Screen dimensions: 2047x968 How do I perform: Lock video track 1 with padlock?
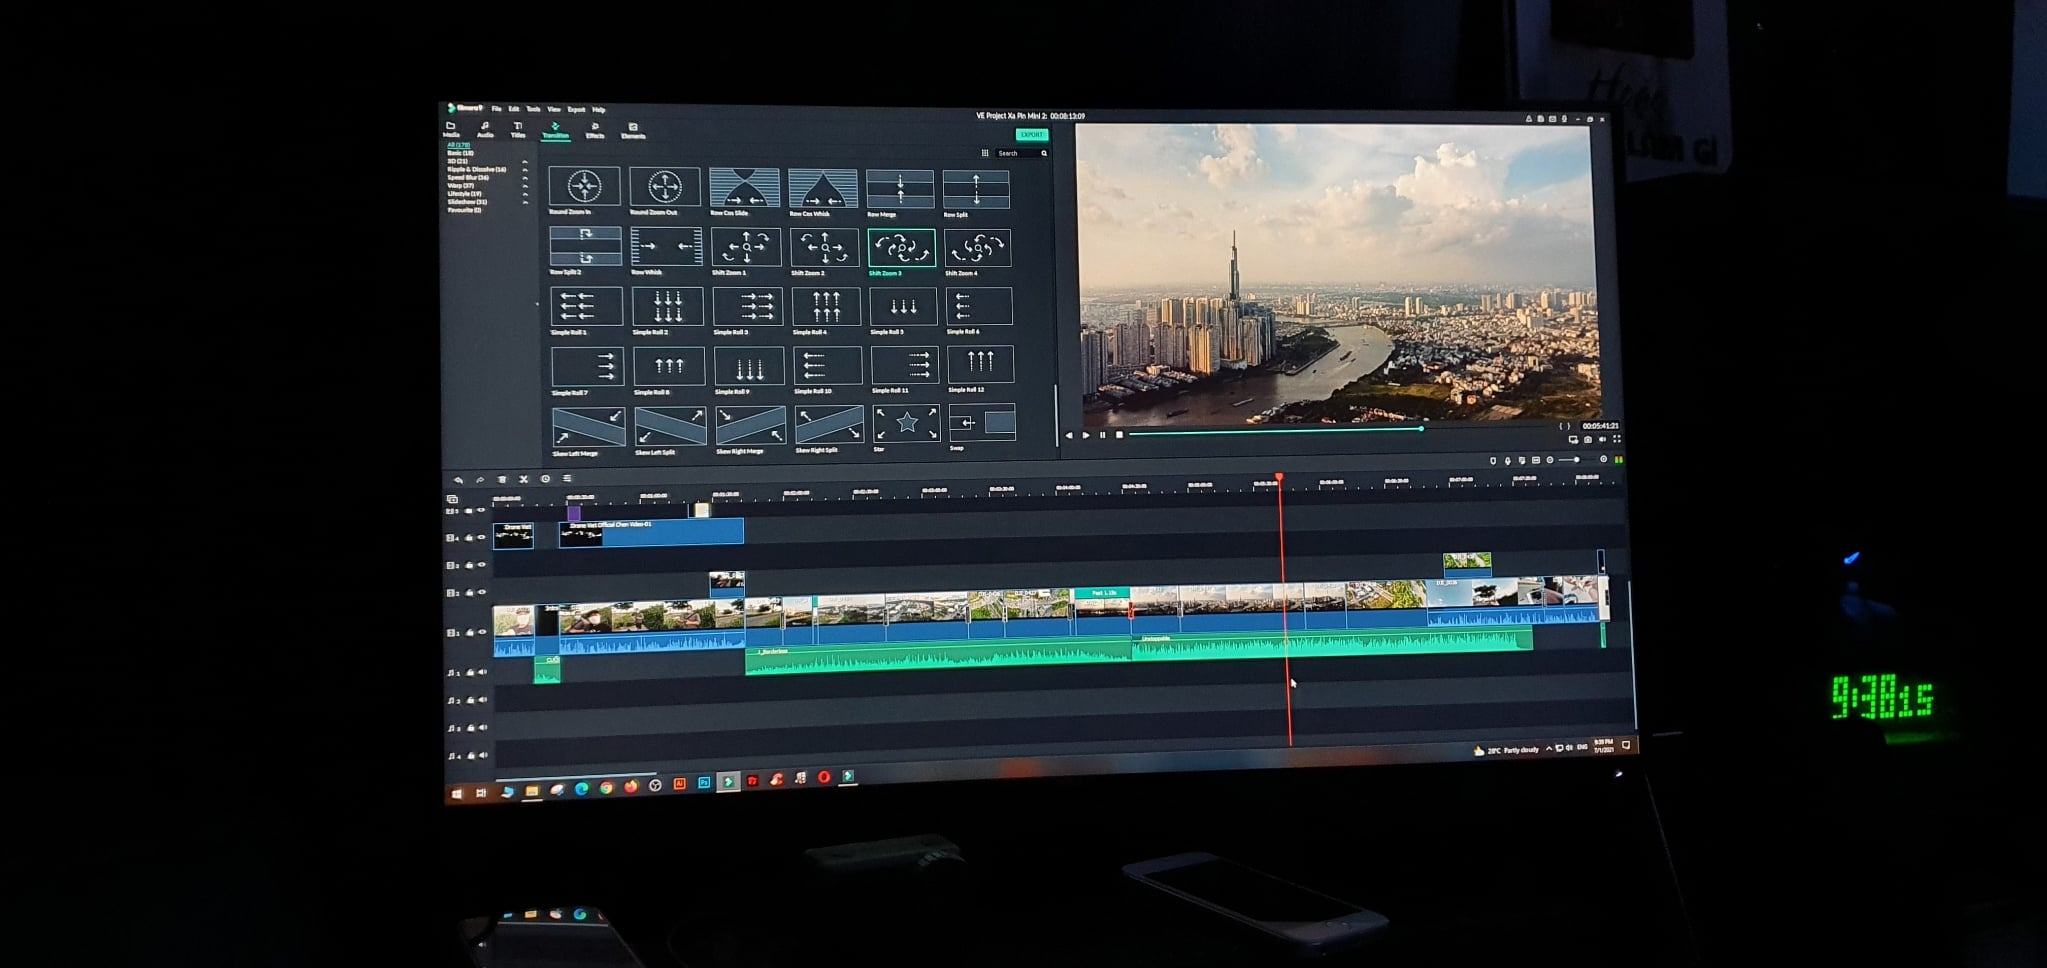469,632
